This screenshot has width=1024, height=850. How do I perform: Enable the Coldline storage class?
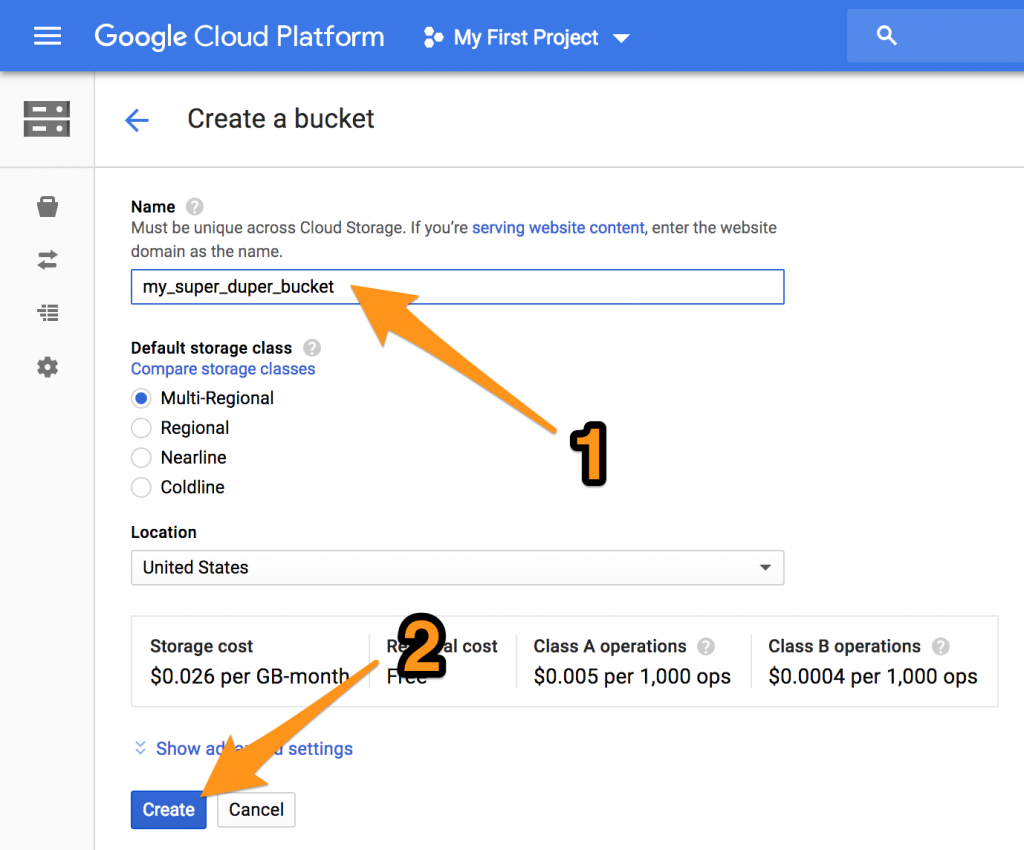[140, 487]
